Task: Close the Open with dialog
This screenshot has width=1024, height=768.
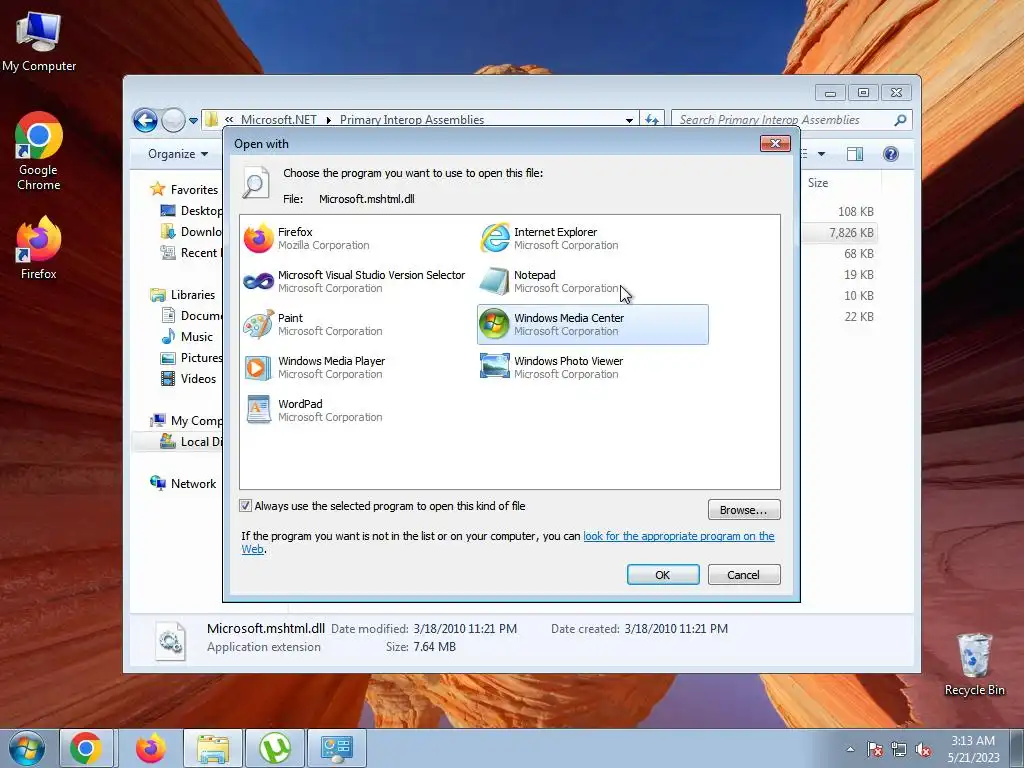Action: pyautogui.click(x=775, y=143)
